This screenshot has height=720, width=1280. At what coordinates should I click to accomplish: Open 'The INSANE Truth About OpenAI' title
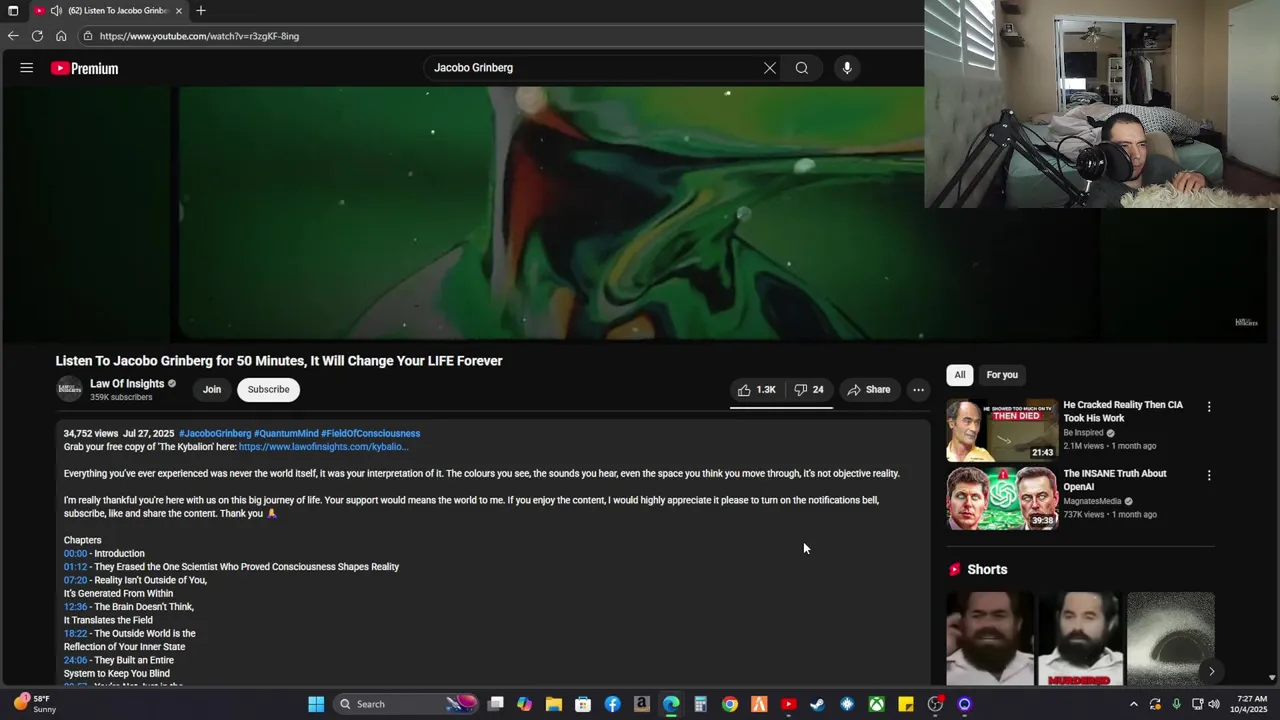click(x=1115, y=480)
